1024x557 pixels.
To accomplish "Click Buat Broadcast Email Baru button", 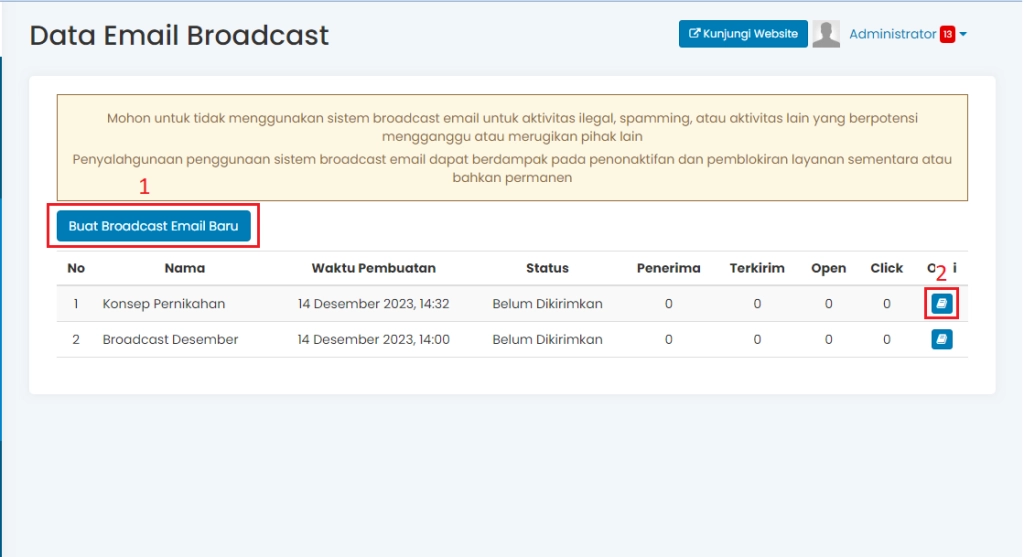I will (x=153, y=226).
